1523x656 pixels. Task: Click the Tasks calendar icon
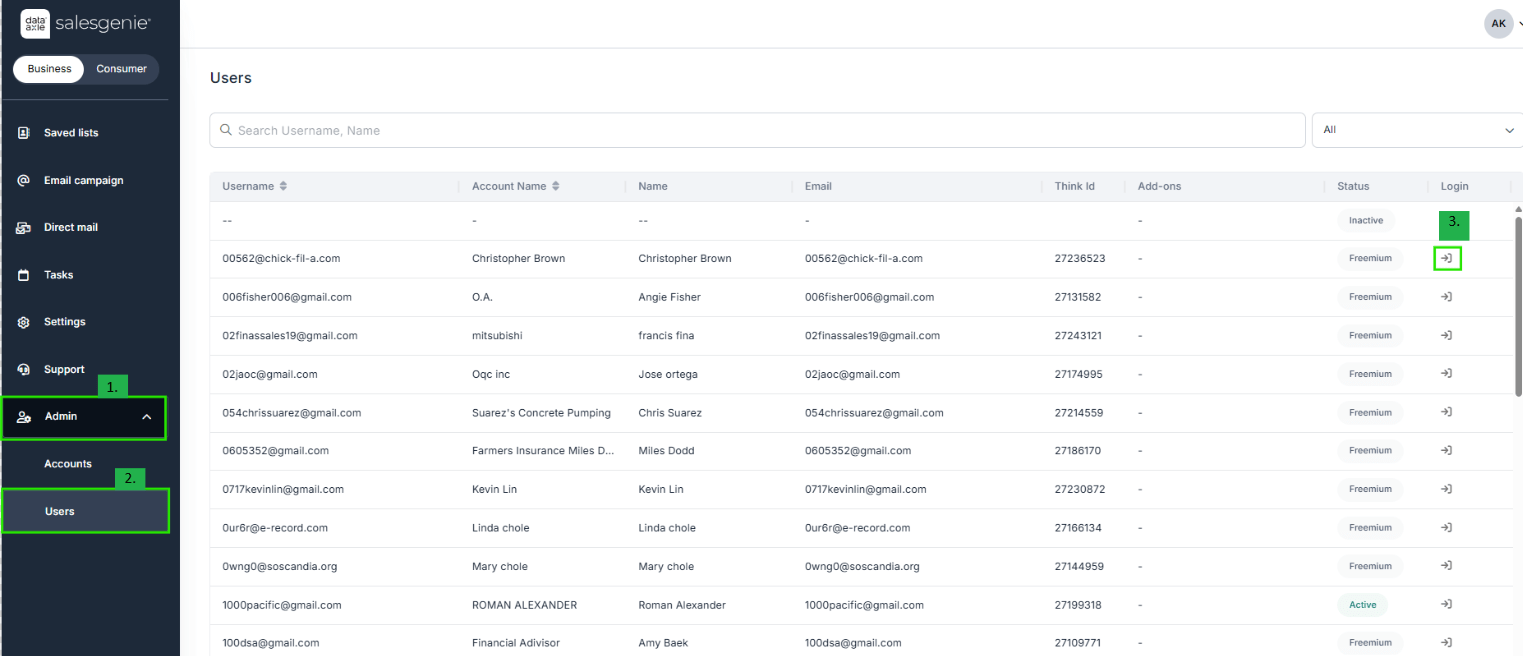pyautogui.click(x=24, y=275)
